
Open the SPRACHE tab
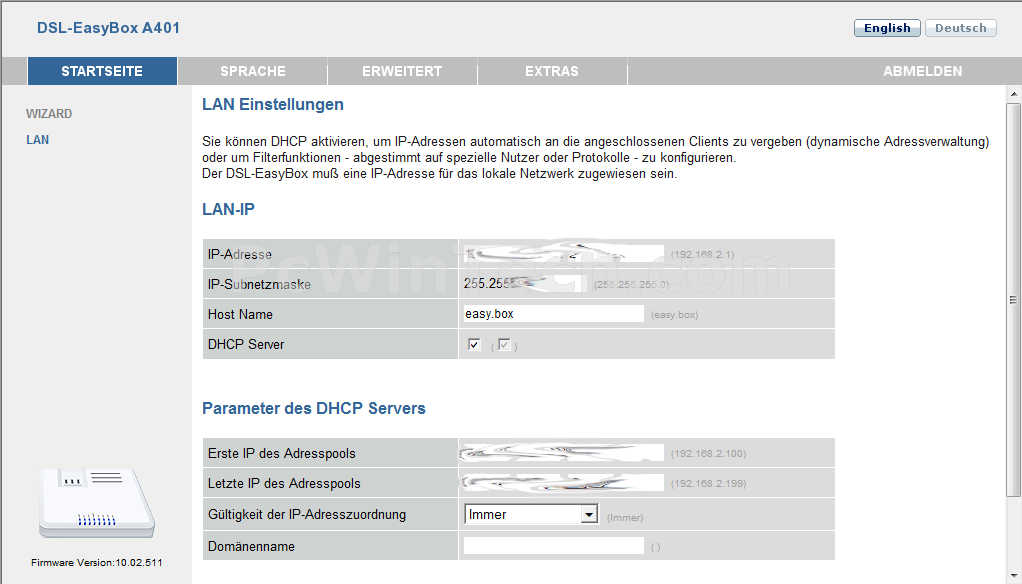pyautogui.click(x=253, y=71)
